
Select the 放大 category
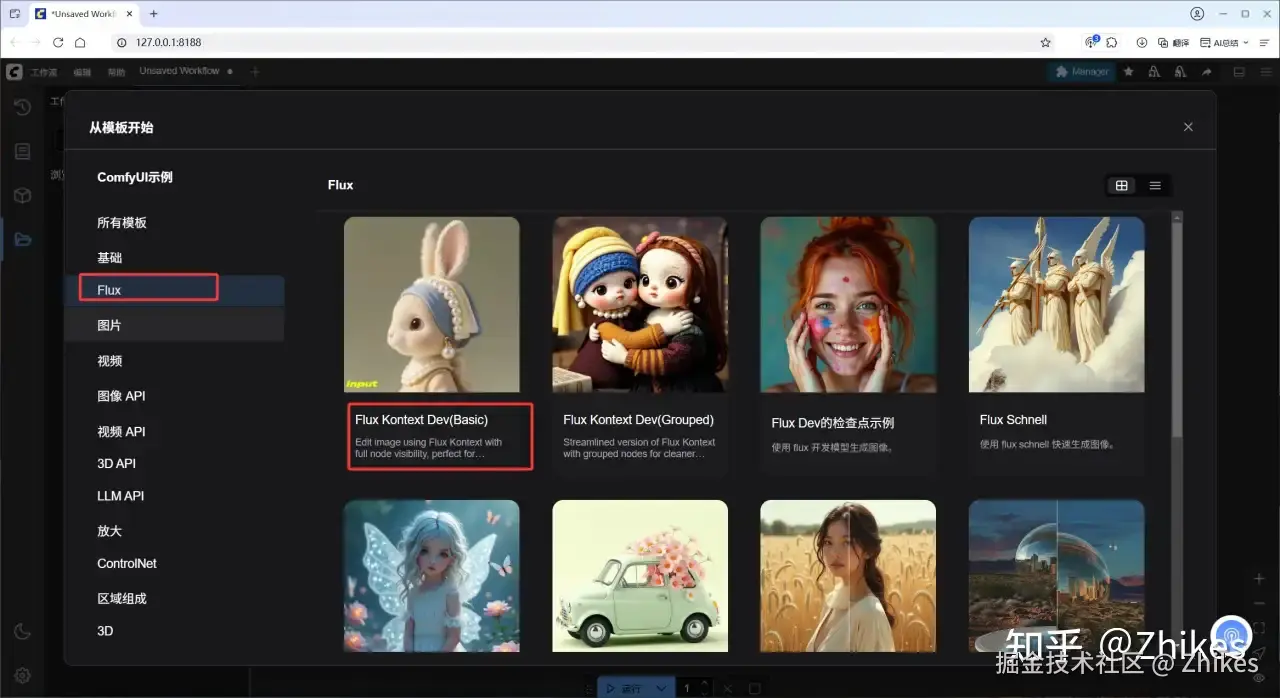[x=174, y=531]
